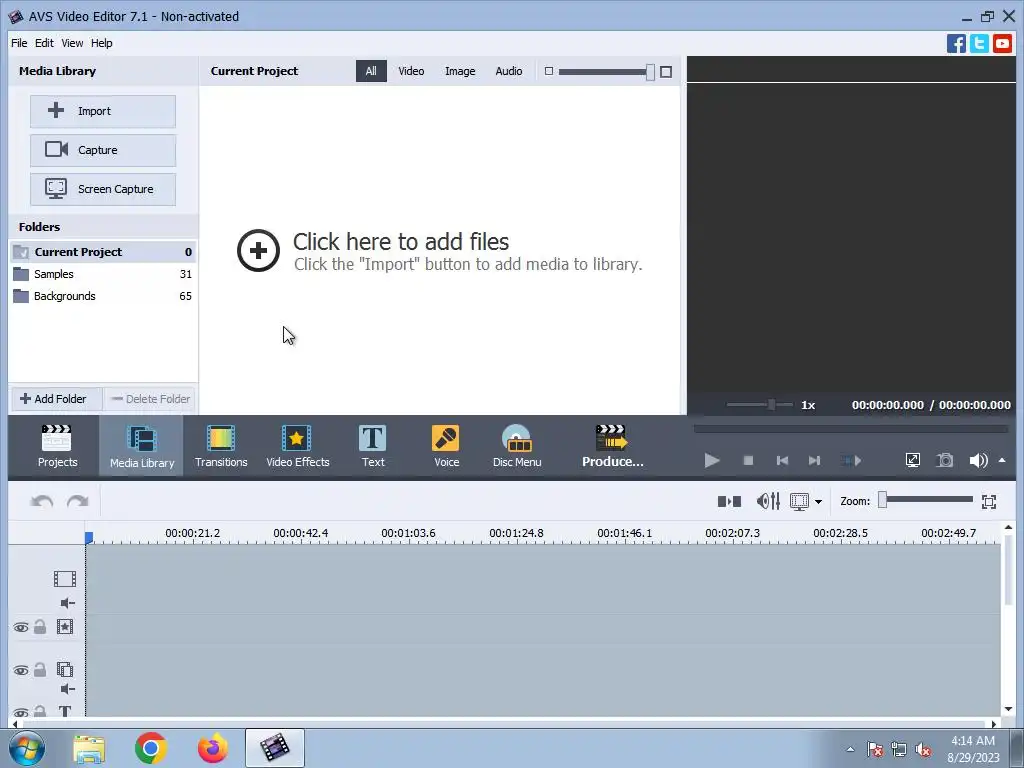Image resolution: width=1024 pixels, height=768 pixels.
Task: Open Video Effects panel
Action: click(x=298, y=447)
